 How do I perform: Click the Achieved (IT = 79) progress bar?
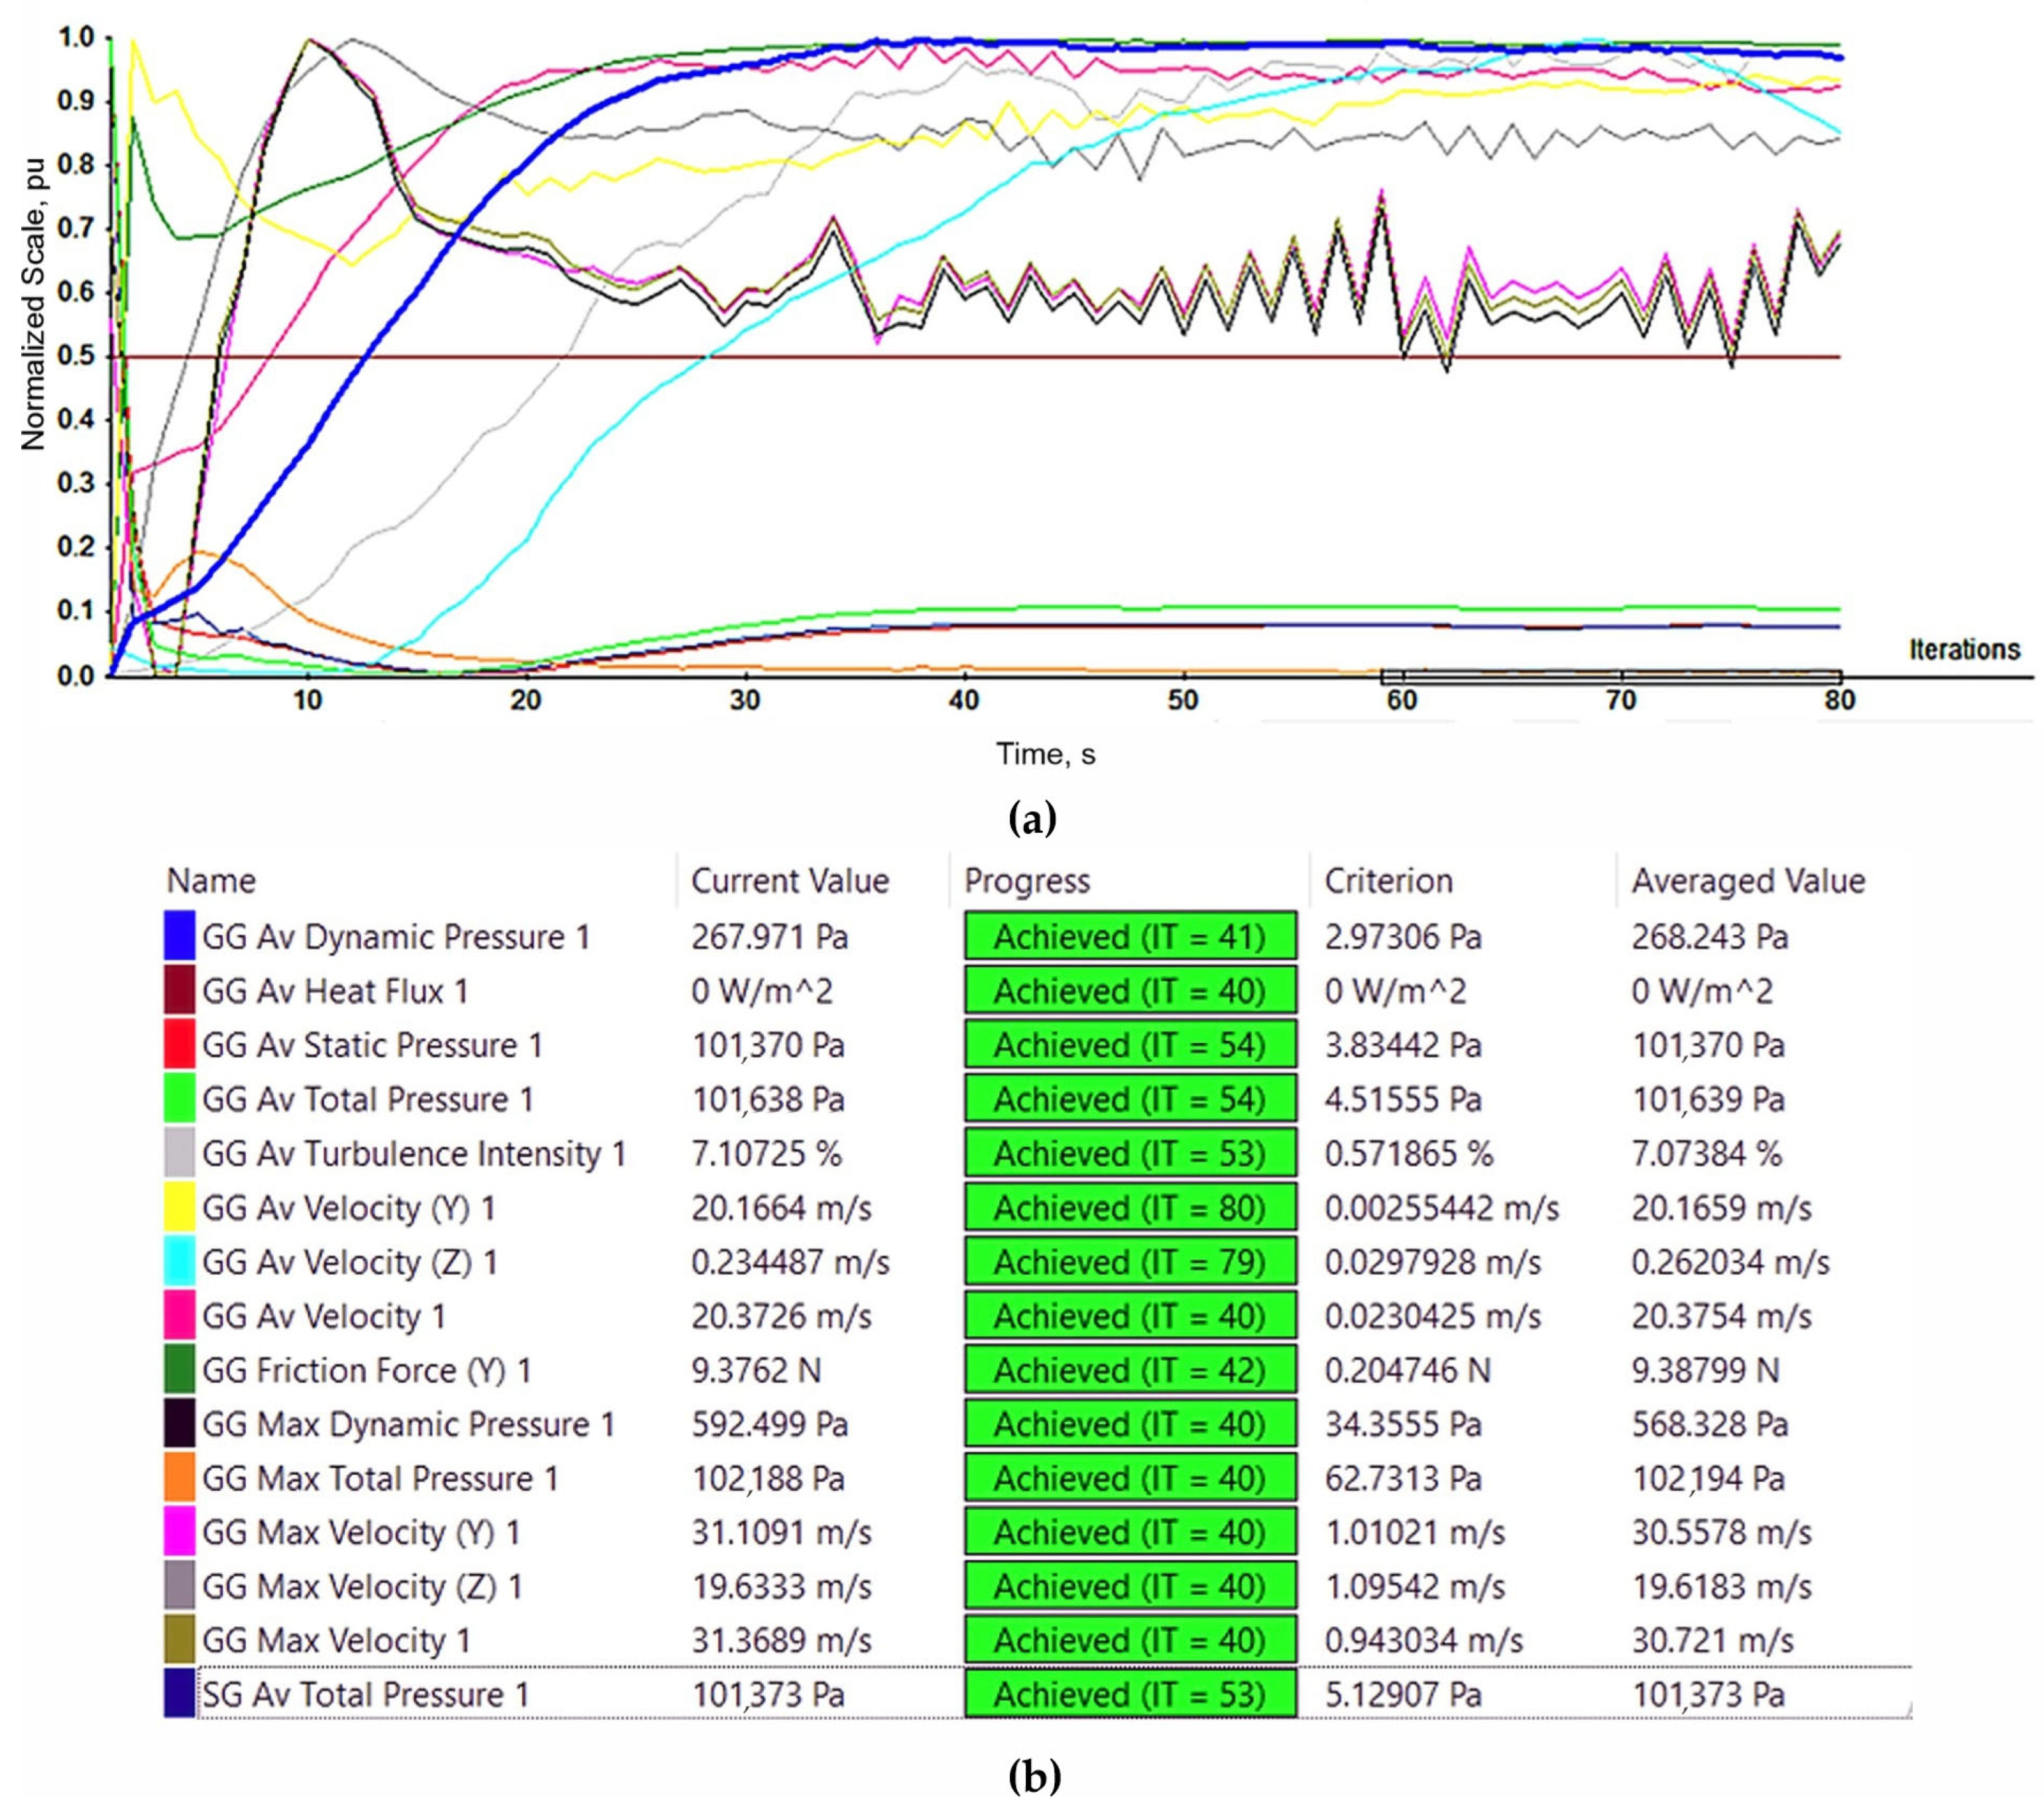[x=1130, y=1261]
